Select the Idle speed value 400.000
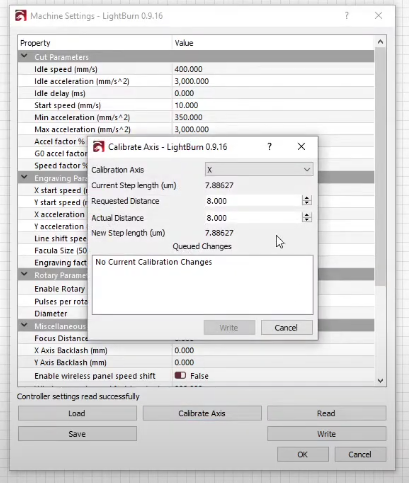This screenshot has width=409, height=483. coord(188,69)
